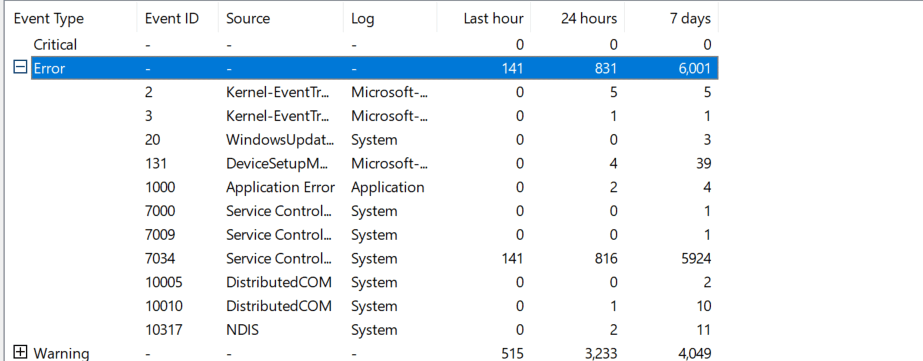The image size is (923, 361).
Task: Click the 5924 seven-day count
Action: point(695,259)
